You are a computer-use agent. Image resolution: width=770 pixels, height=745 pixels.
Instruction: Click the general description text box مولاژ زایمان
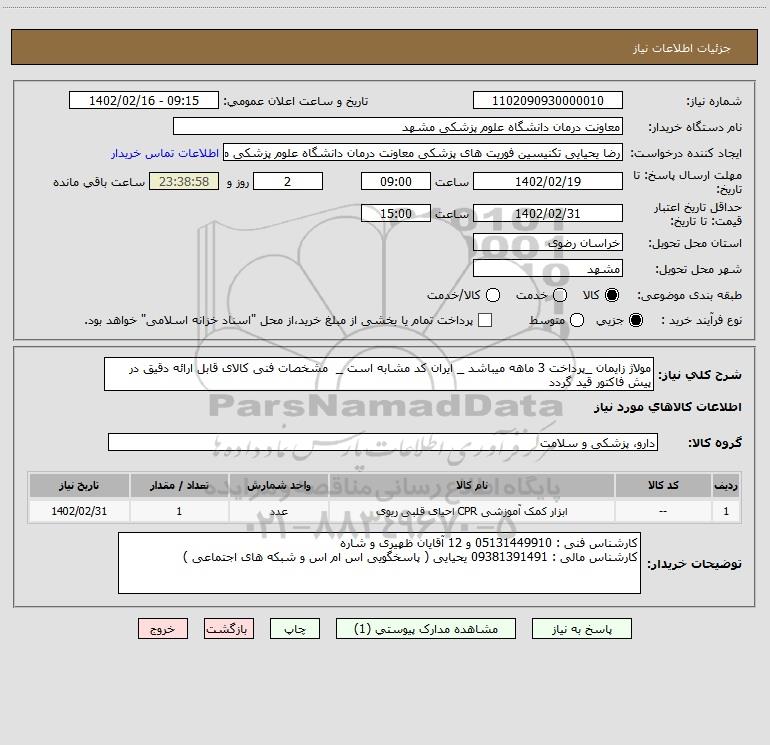tap(379, 374)
